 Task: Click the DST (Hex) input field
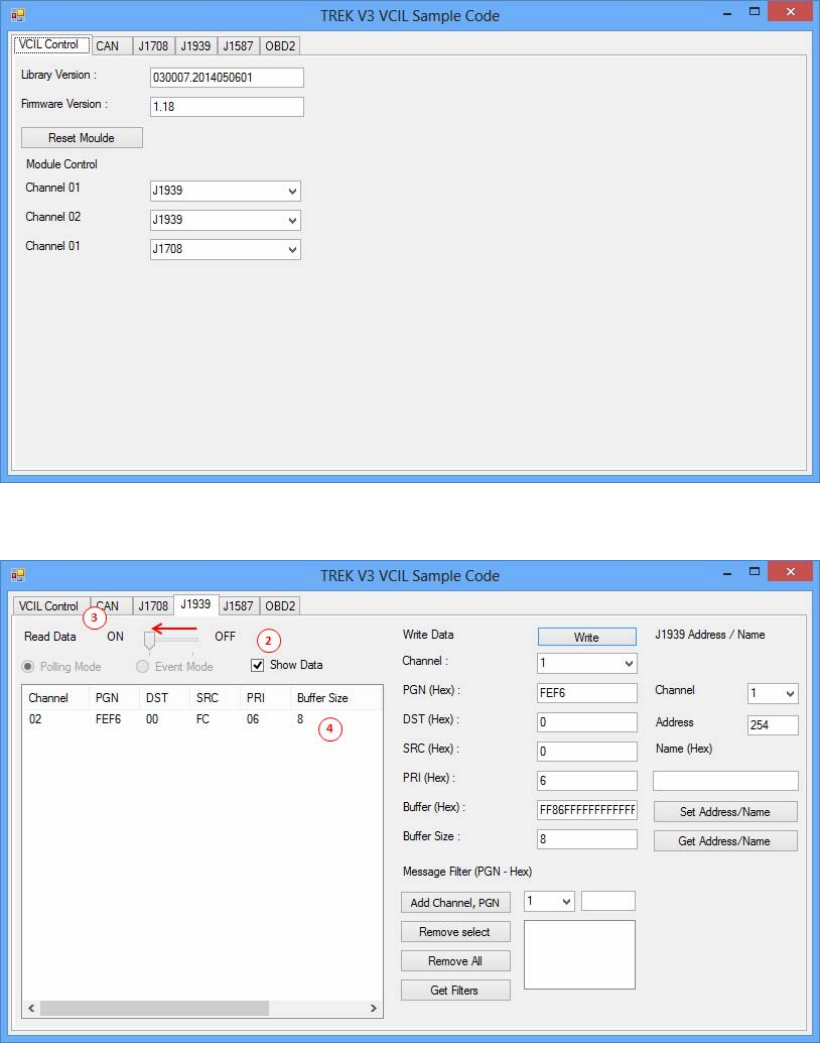coord(587,722)
